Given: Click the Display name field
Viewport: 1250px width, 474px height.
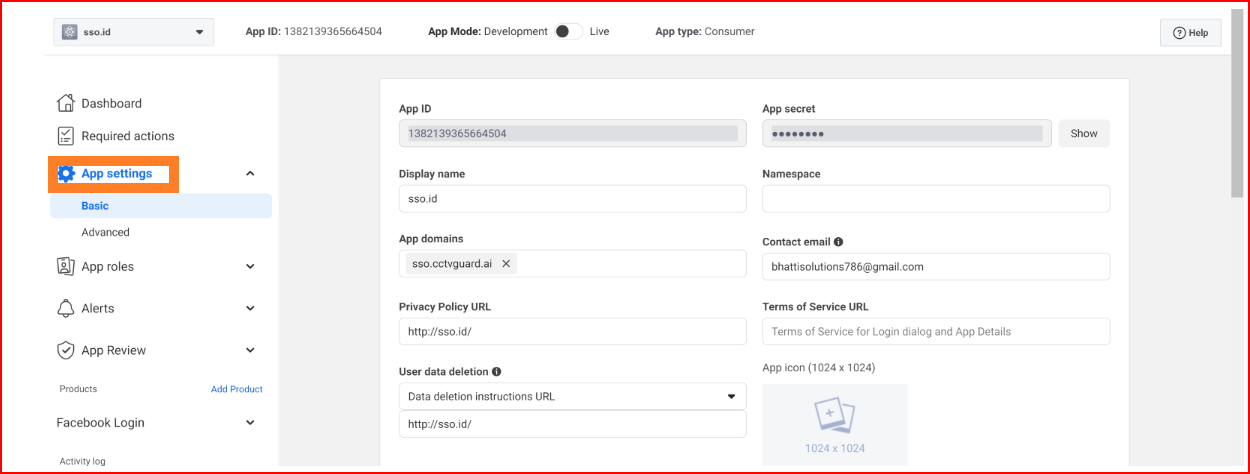Looking at the screenshot, I should click(572, 199).
